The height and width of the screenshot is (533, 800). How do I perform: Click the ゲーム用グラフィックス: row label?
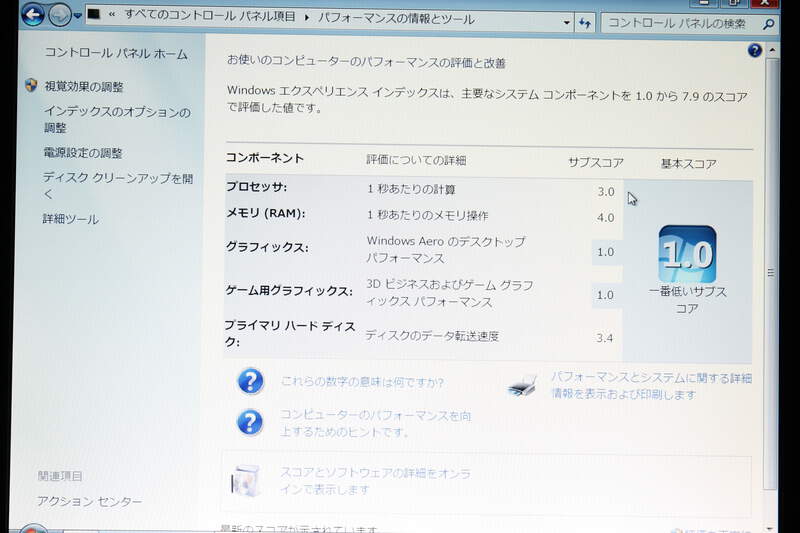289,291
